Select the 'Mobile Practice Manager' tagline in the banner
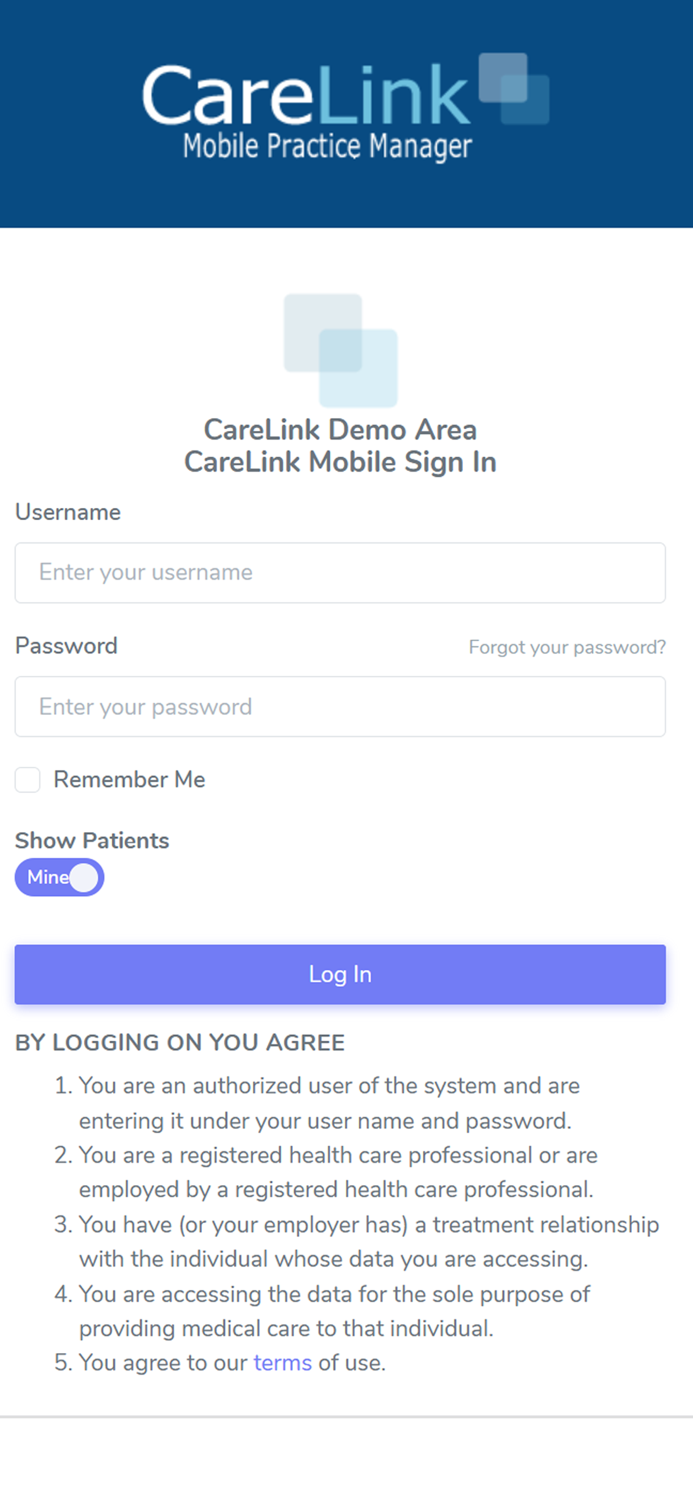 click(x=327, y=146)
